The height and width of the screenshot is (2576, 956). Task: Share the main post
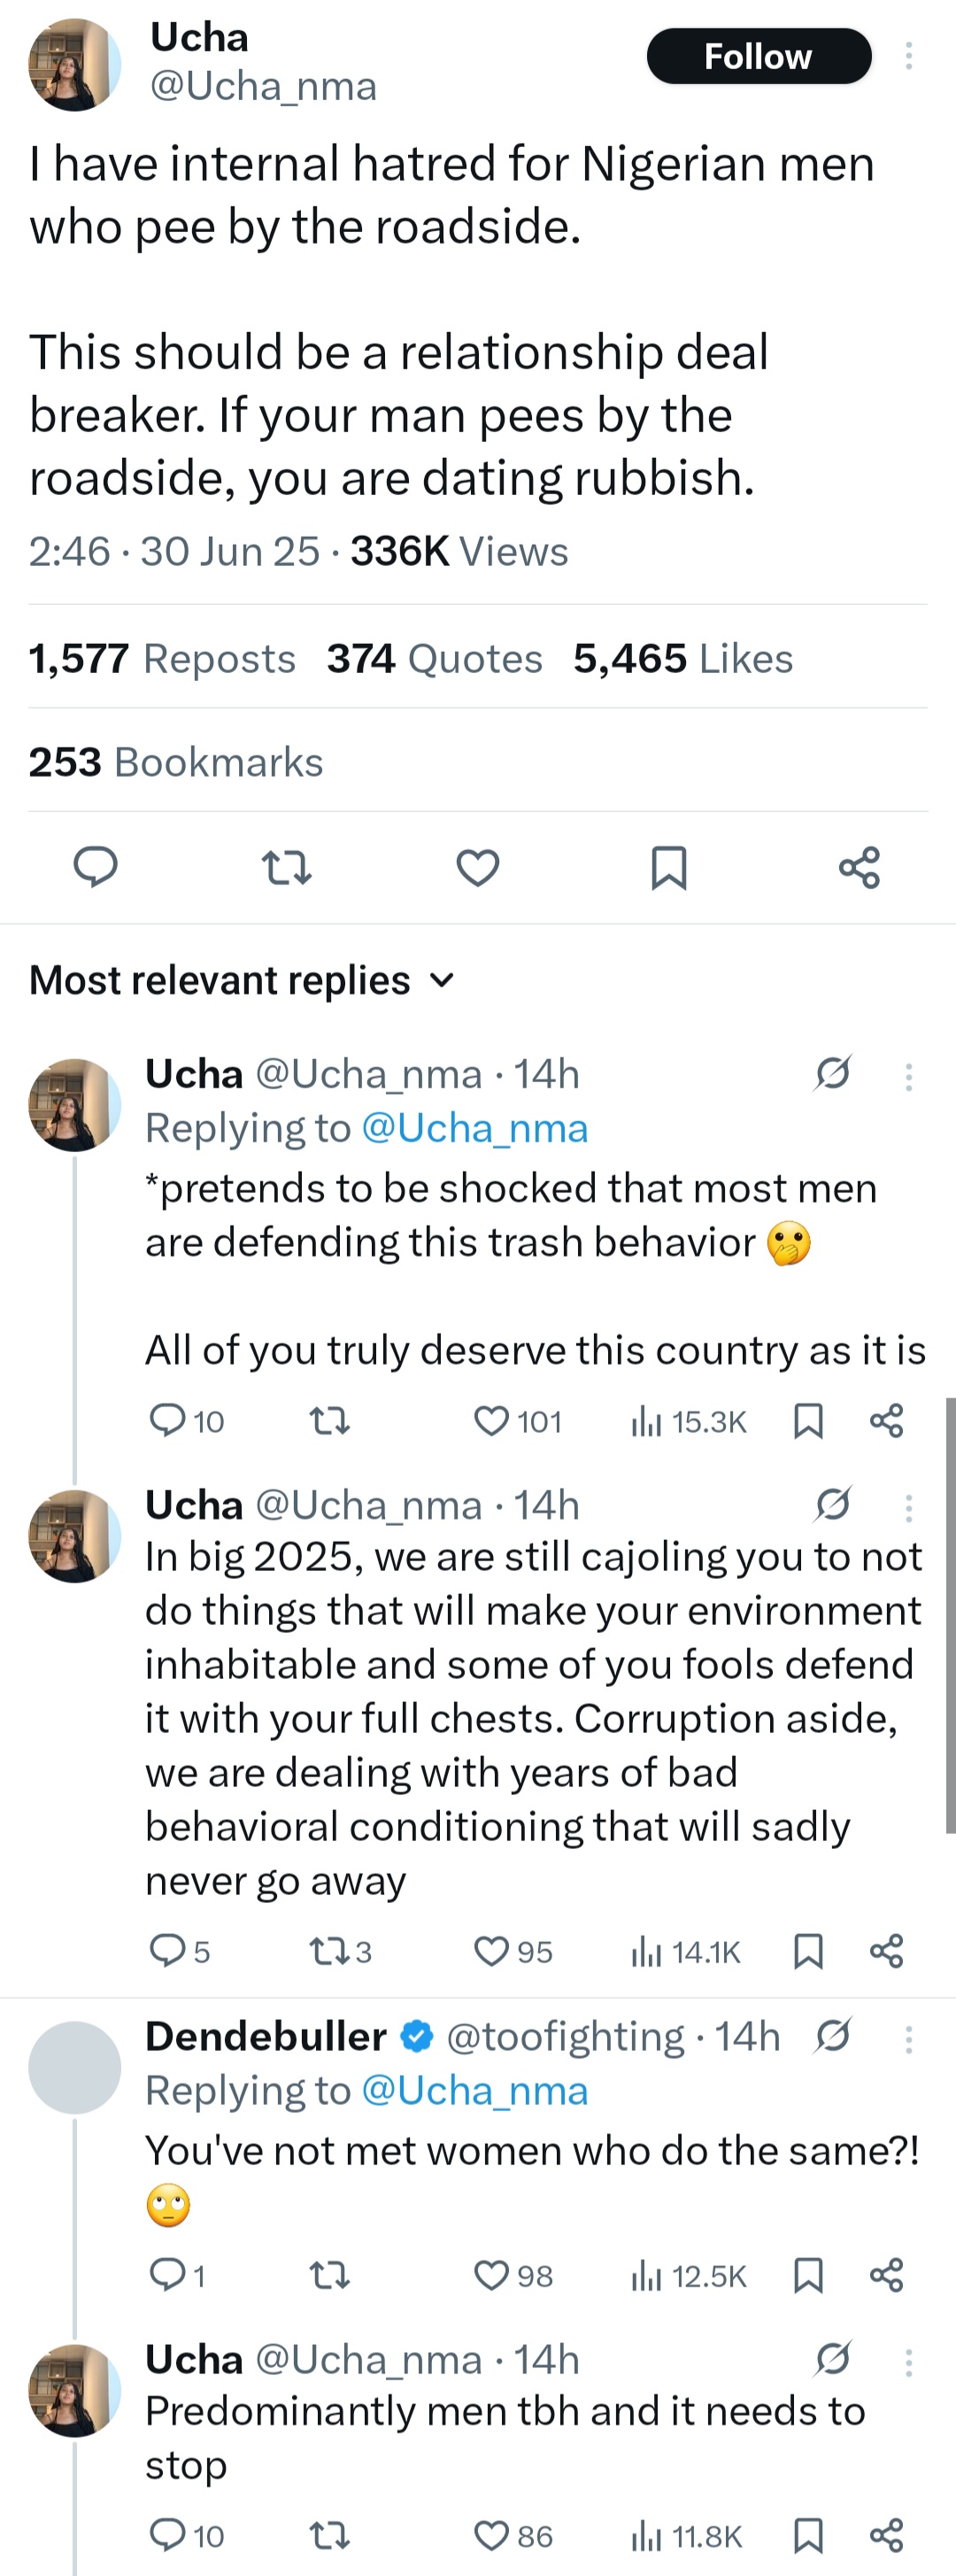click(x=859, y=866)
